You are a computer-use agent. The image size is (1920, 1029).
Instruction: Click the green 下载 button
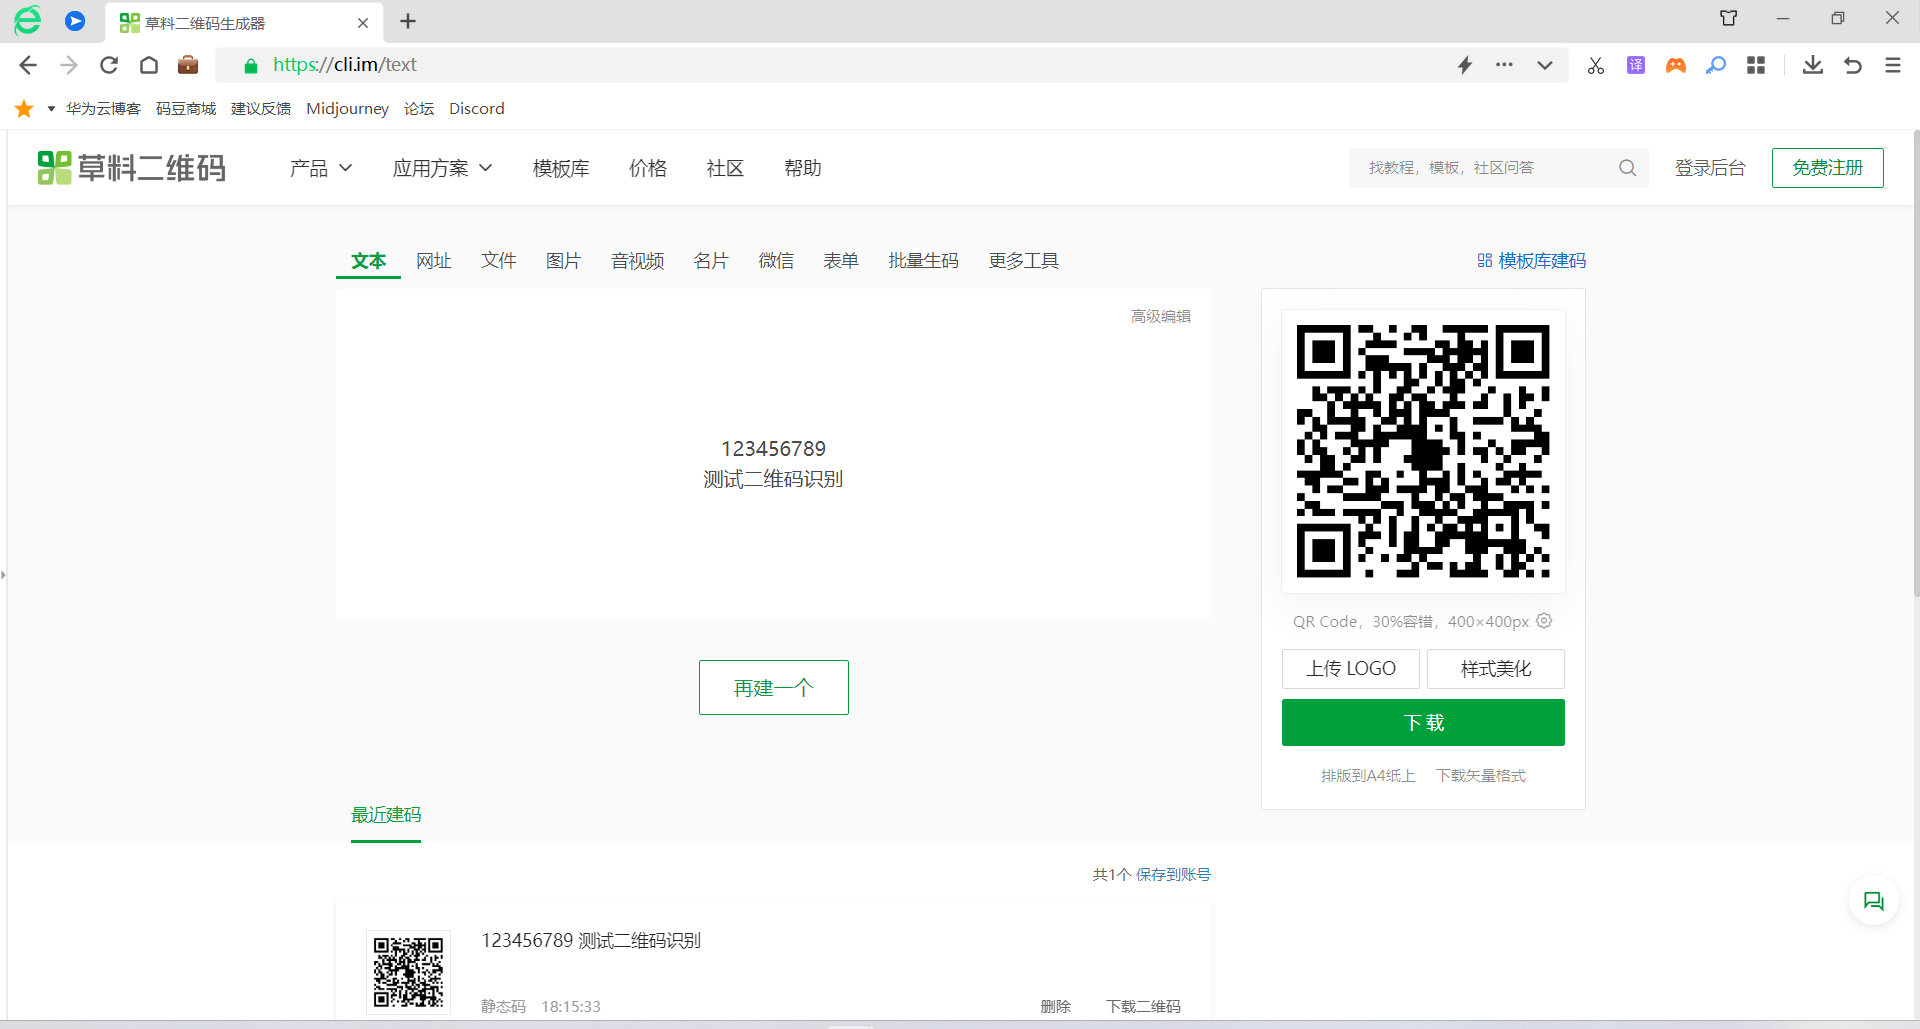pyautogui.click(x=1423, y=723)
